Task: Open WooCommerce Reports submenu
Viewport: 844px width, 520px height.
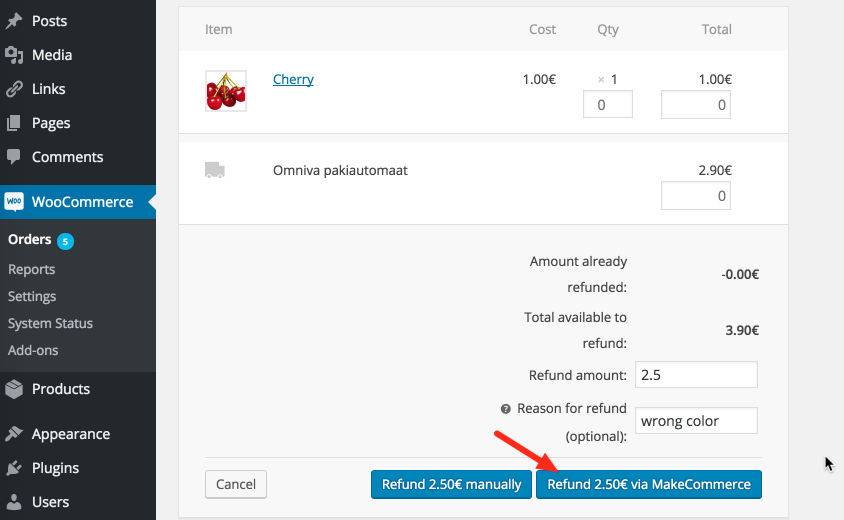Action: click(x=31, y=269)
